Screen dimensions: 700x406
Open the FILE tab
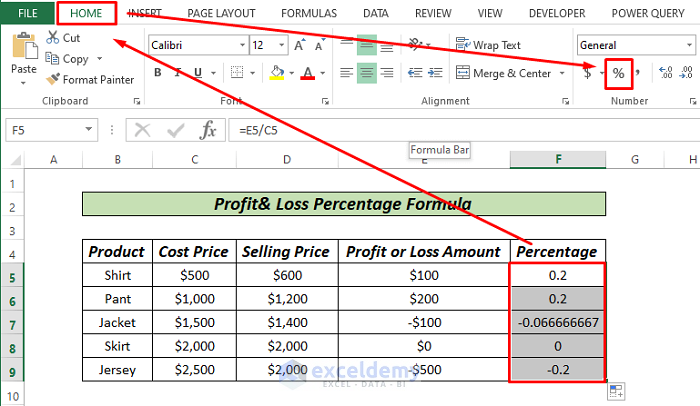tap(28, 13)
